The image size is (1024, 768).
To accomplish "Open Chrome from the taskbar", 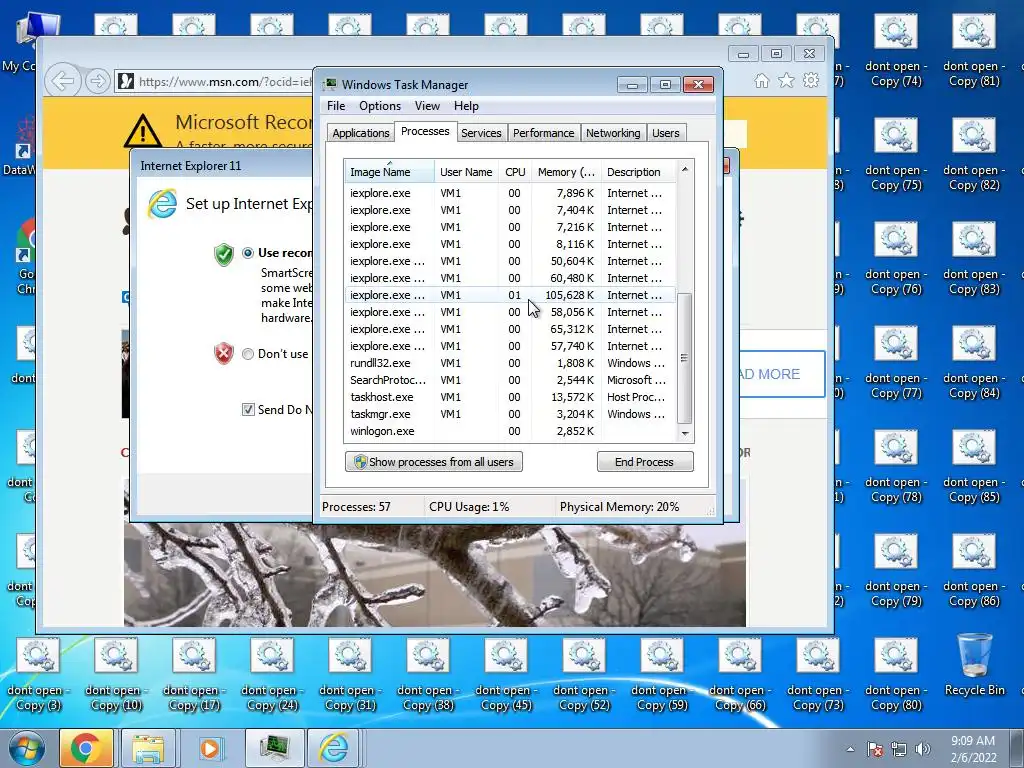I will 86,748.
